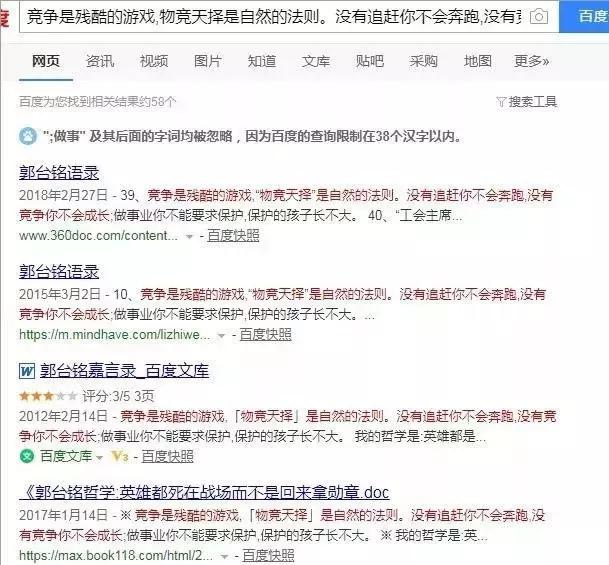Switch to the 图片 tab
The height and width of the screenshot is (565, 609).
pos(208,61)
